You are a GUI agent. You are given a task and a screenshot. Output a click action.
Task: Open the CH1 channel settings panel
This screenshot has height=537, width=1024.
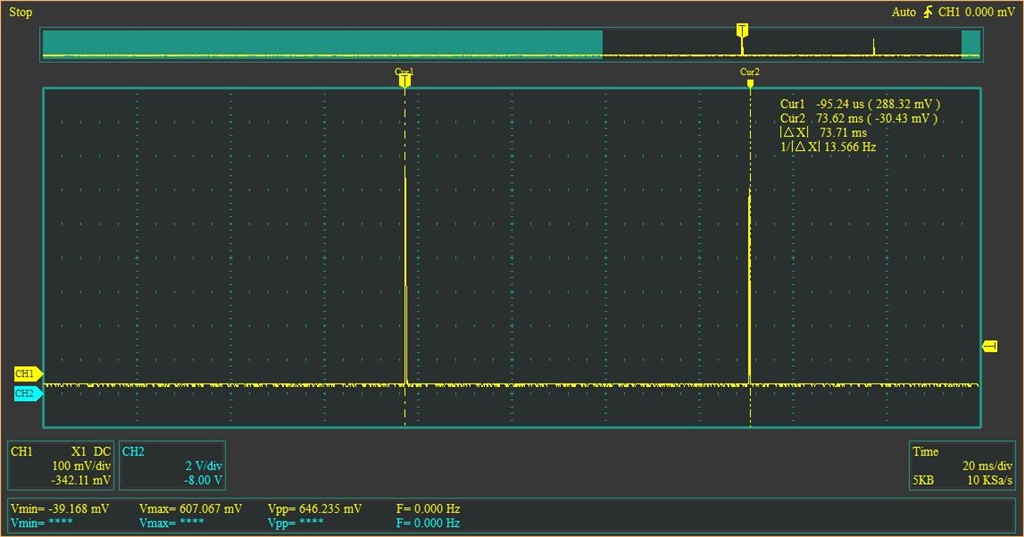pos(61,465)
